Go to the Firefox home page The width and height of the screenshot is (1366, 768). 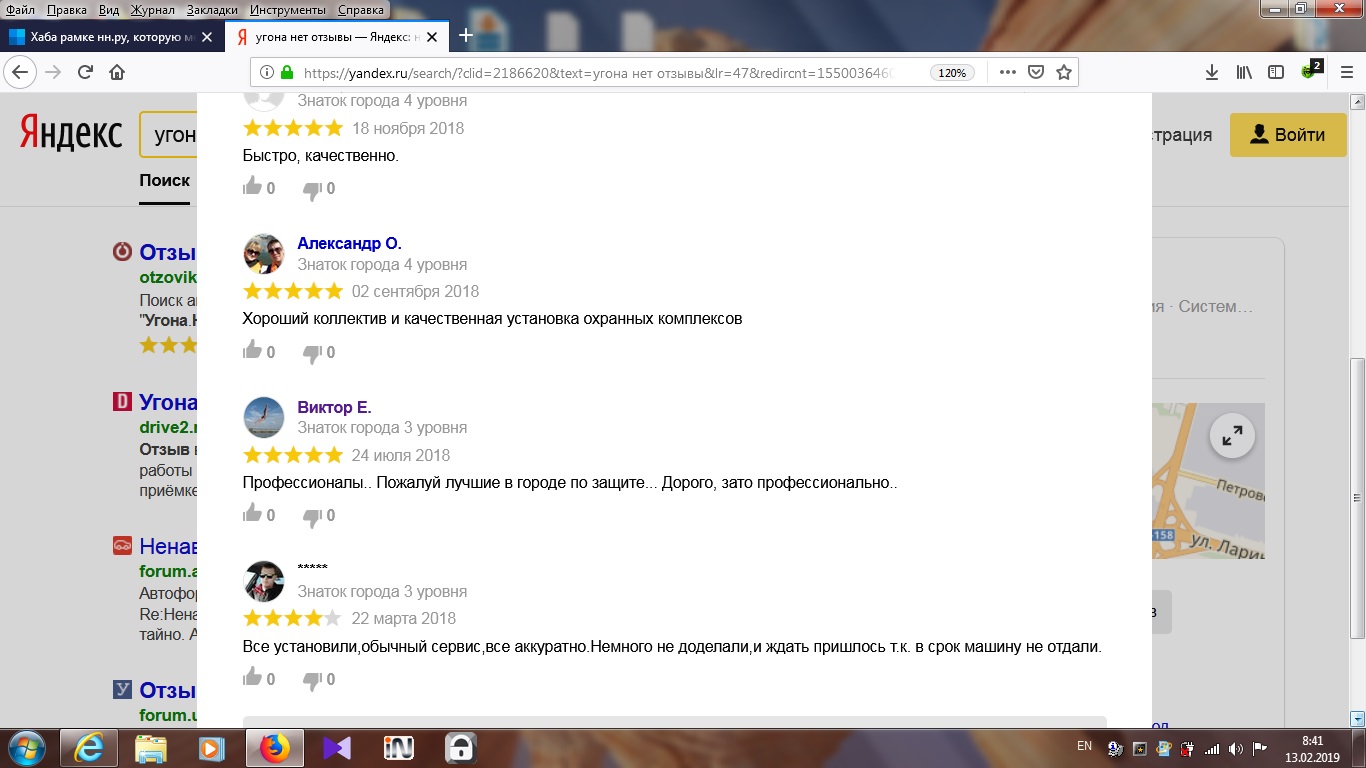tap(117, 72)
